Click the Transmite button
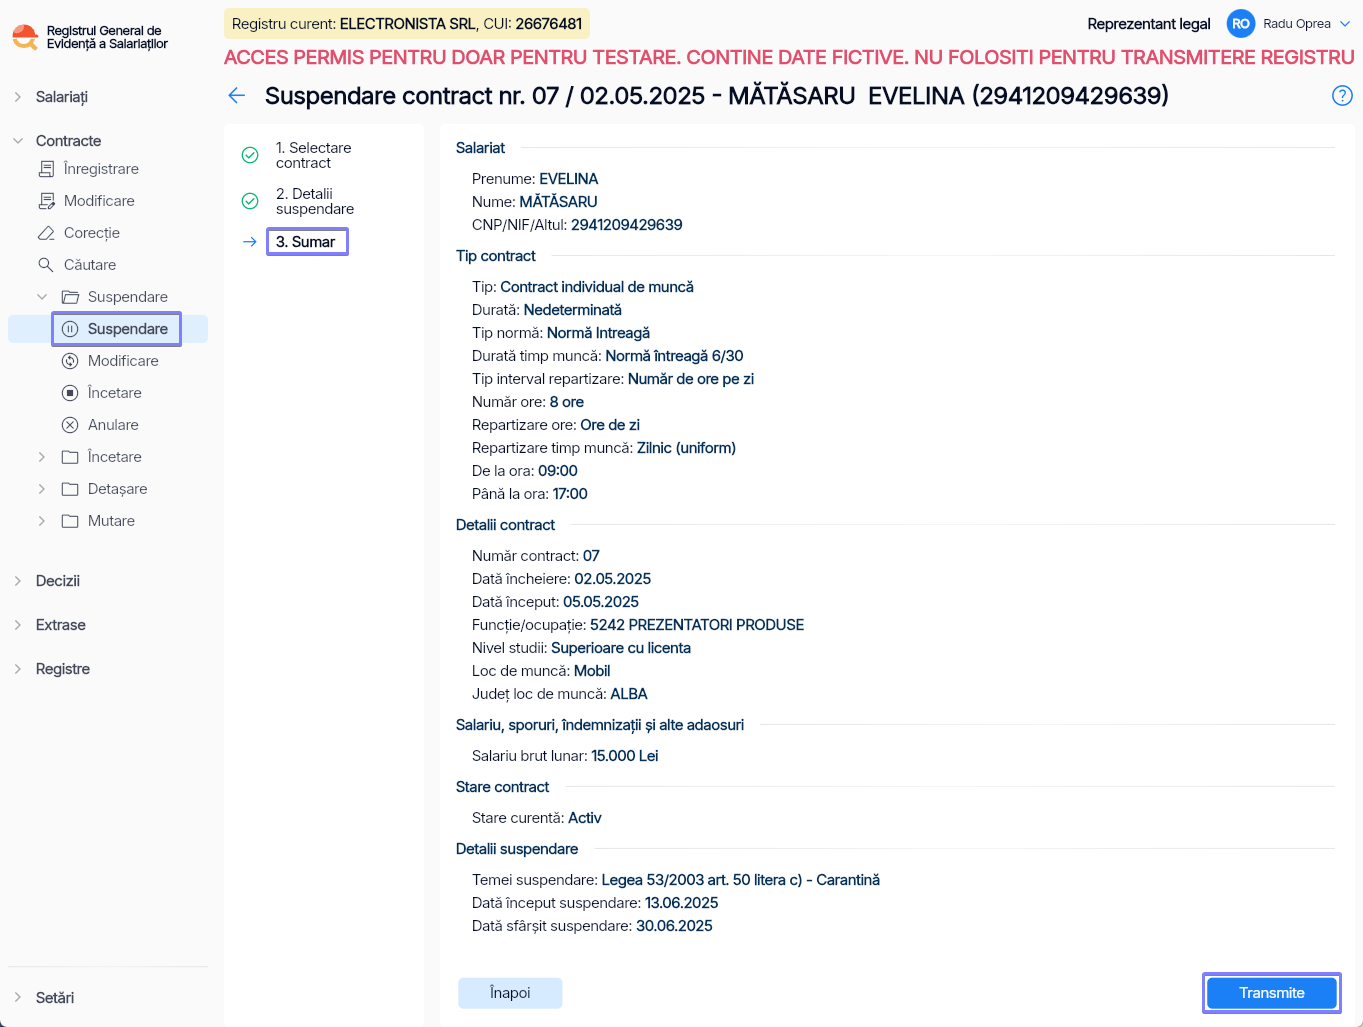This screenshot has width=1363, height=1027. [1272, 993]
